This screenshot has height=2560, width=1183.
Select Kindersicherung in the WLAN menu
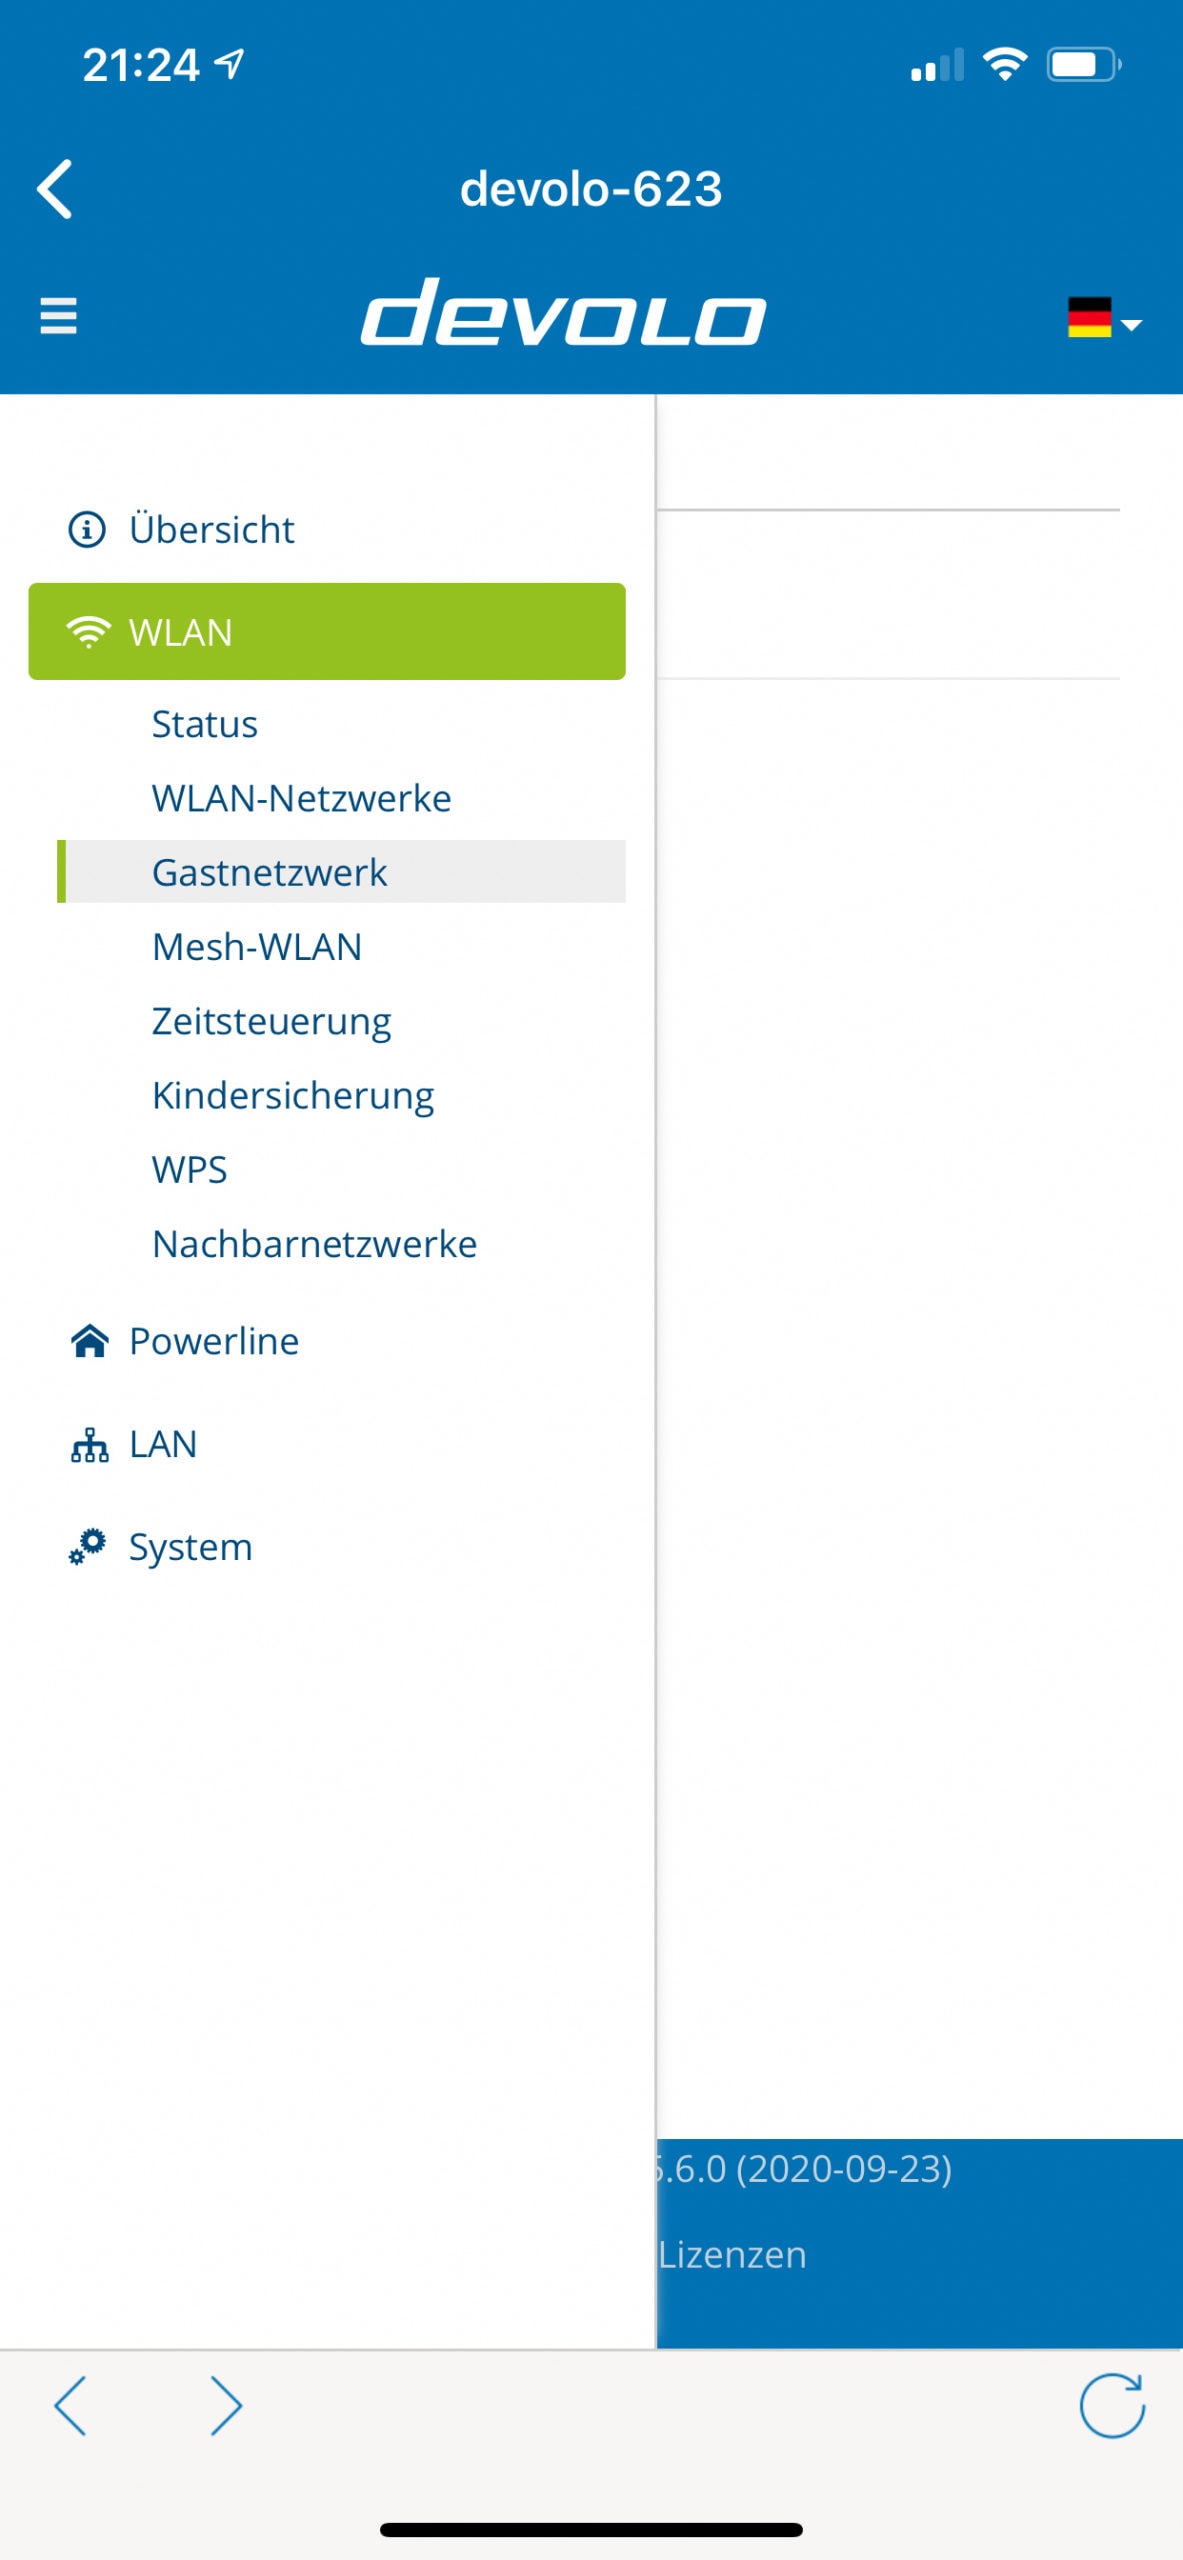pyautogui.click(x=292, y=1095)
